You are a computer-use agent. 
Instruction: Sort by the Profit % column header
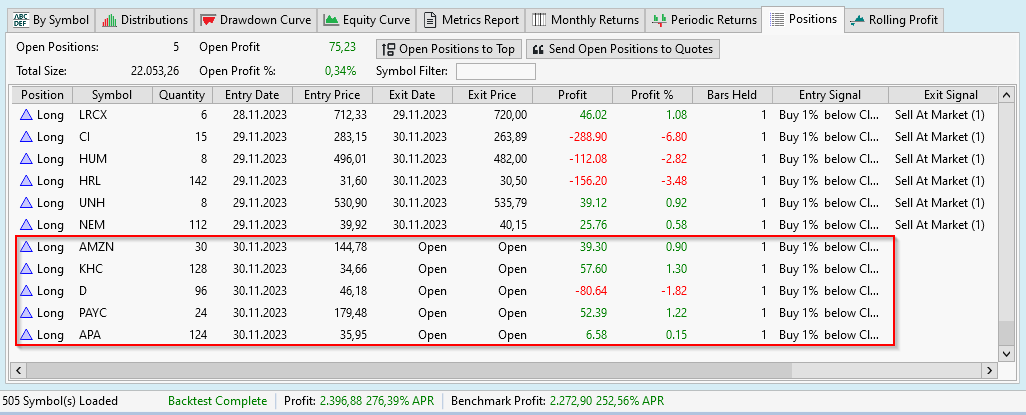pos(652,95)
